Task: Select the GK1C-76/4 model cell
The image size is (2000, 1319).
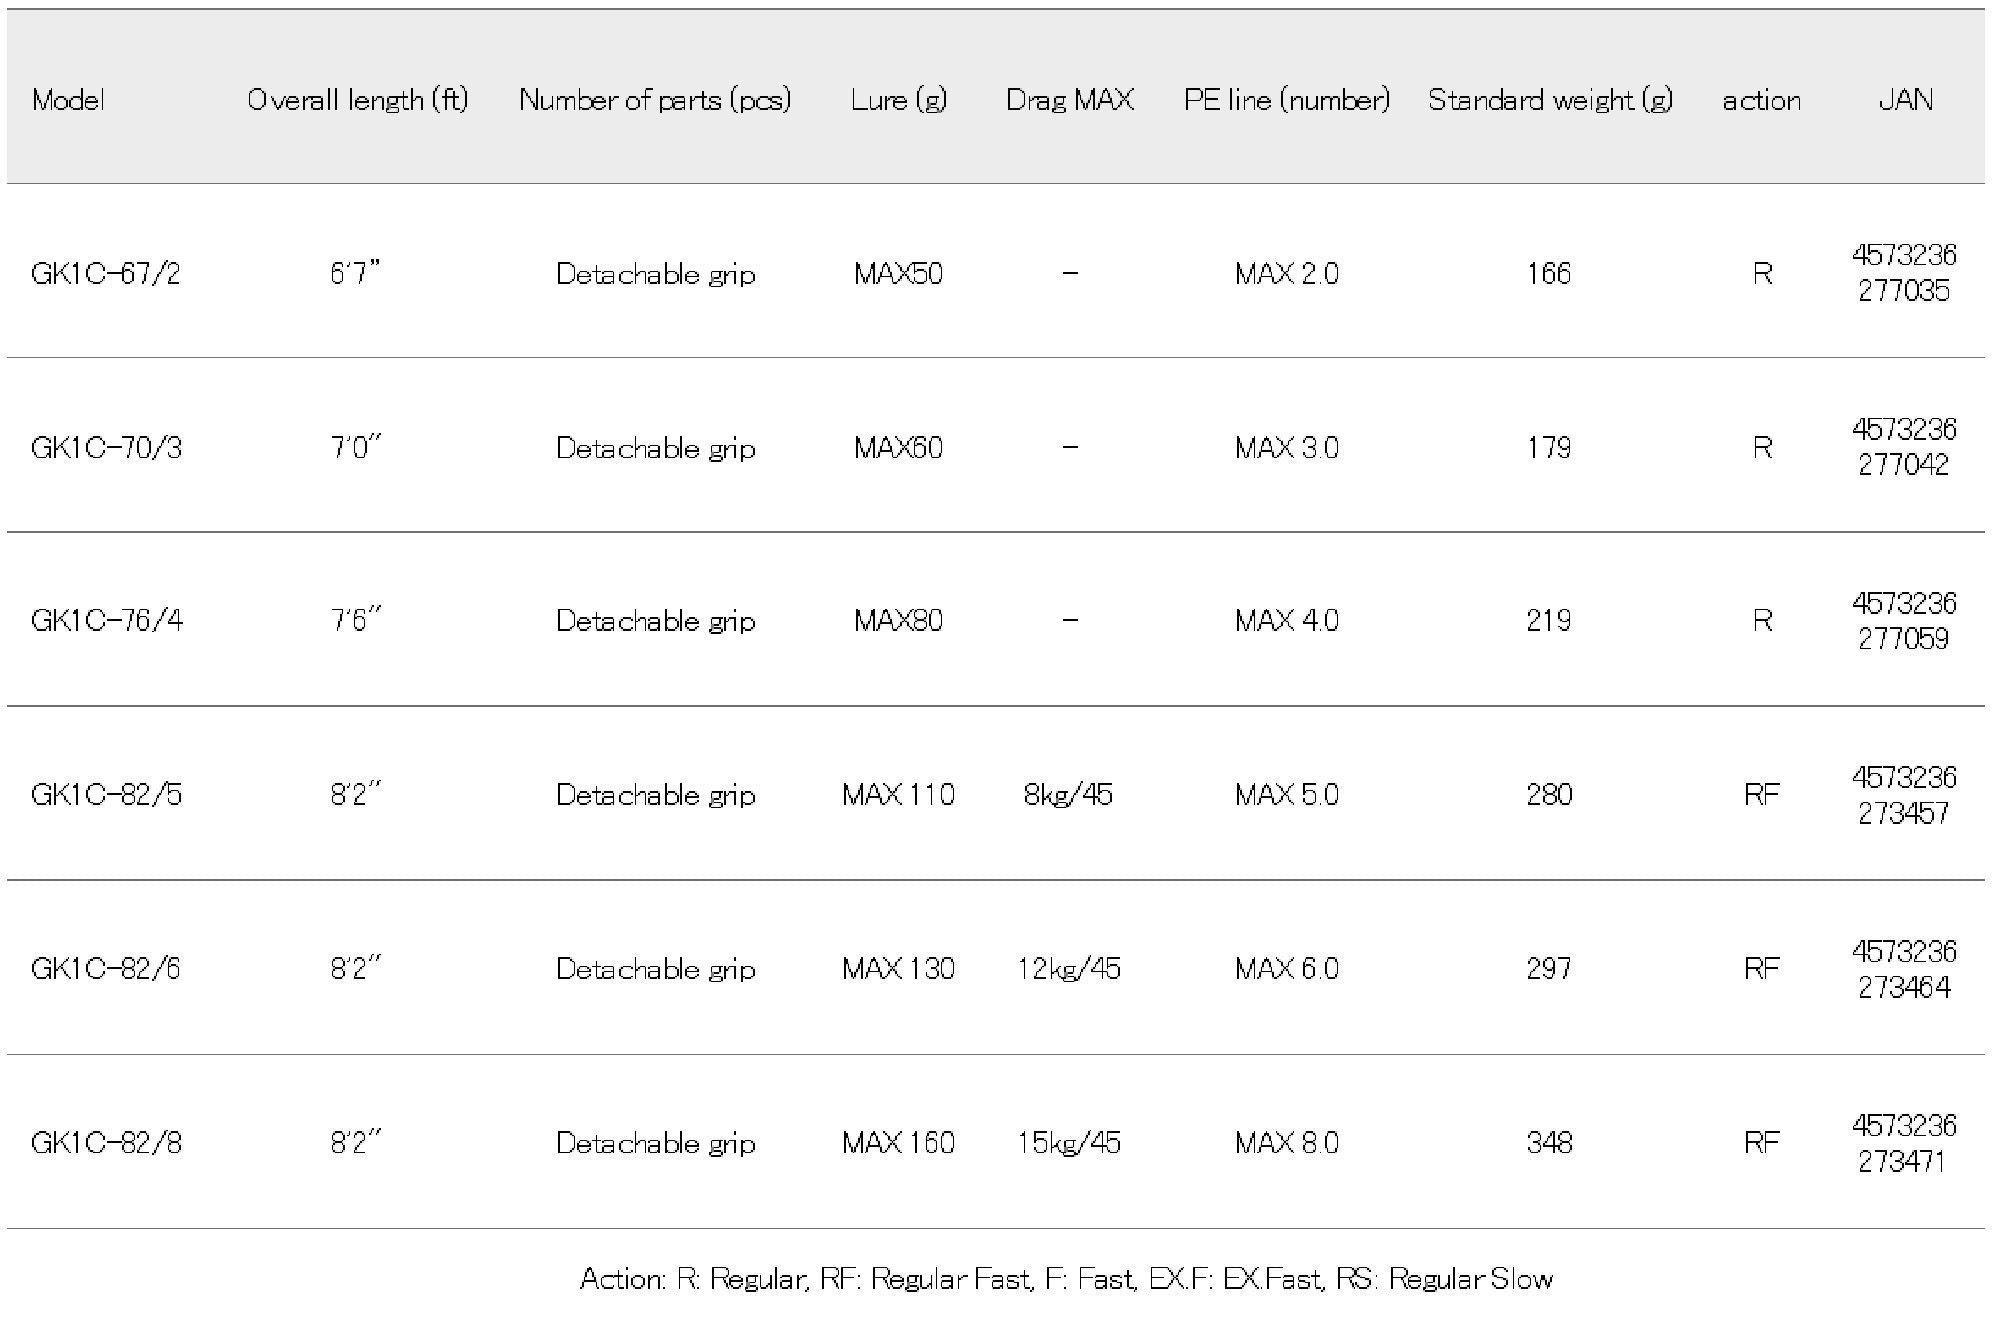Action: (106, 621)
